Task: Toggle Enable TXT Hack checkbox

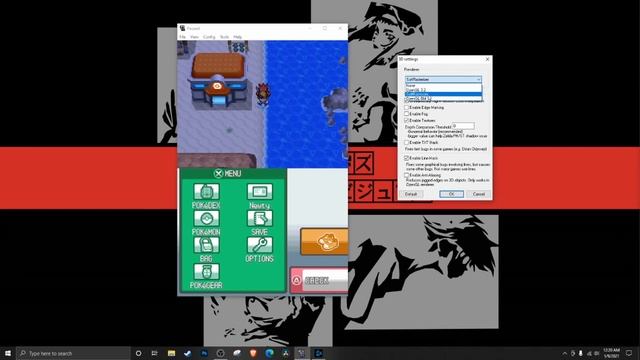Action: [x=407, y=142]
